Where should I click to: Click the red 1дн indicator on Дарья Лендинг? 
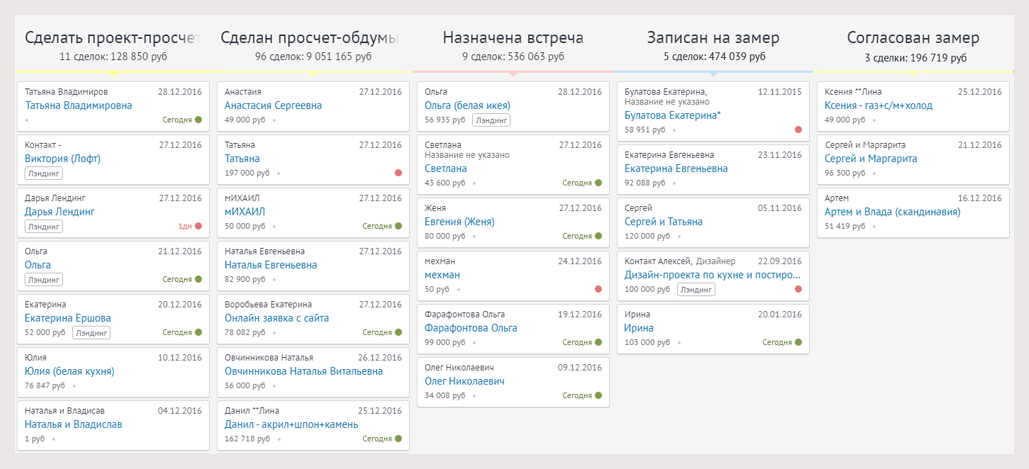tap(199, 226)
